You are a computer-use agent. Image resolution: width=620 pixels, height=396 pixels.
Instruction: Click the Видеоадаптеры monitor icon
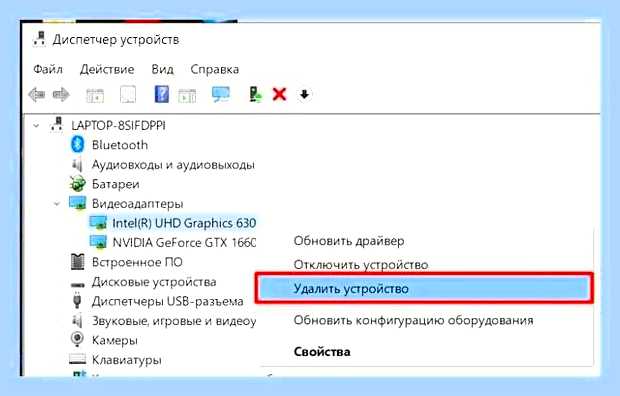tap(78, 203)
